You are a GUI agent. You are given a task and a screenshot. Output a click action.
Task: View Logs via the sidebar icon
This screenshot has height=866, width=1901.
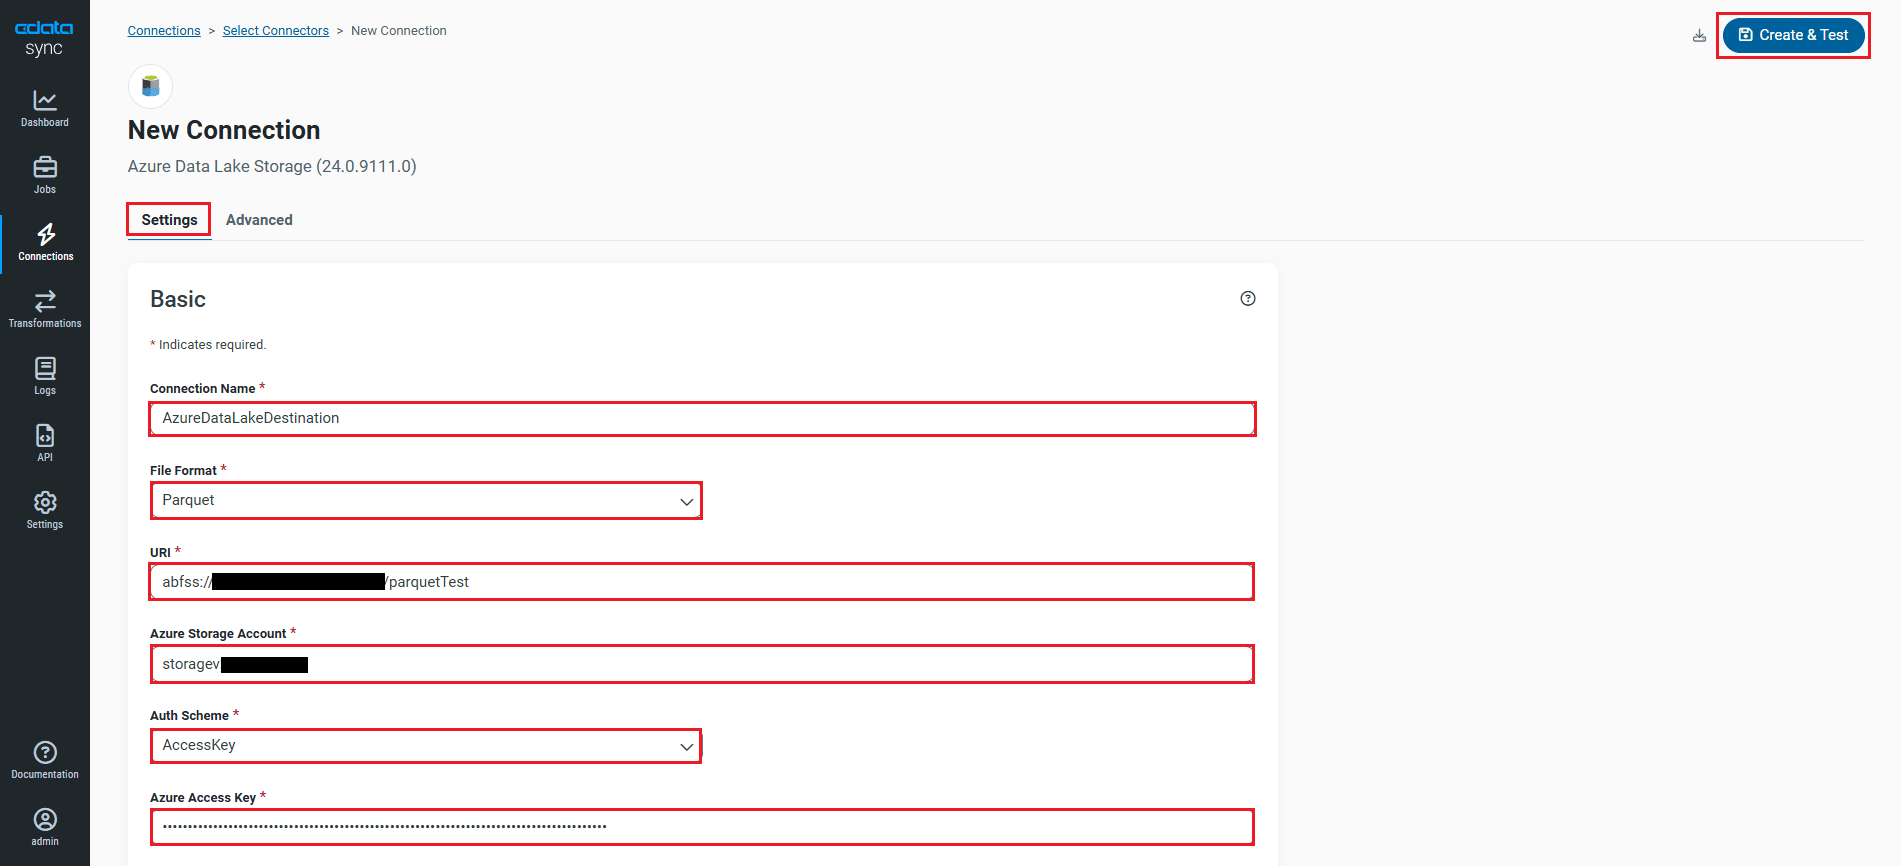(x=44, y=375)
